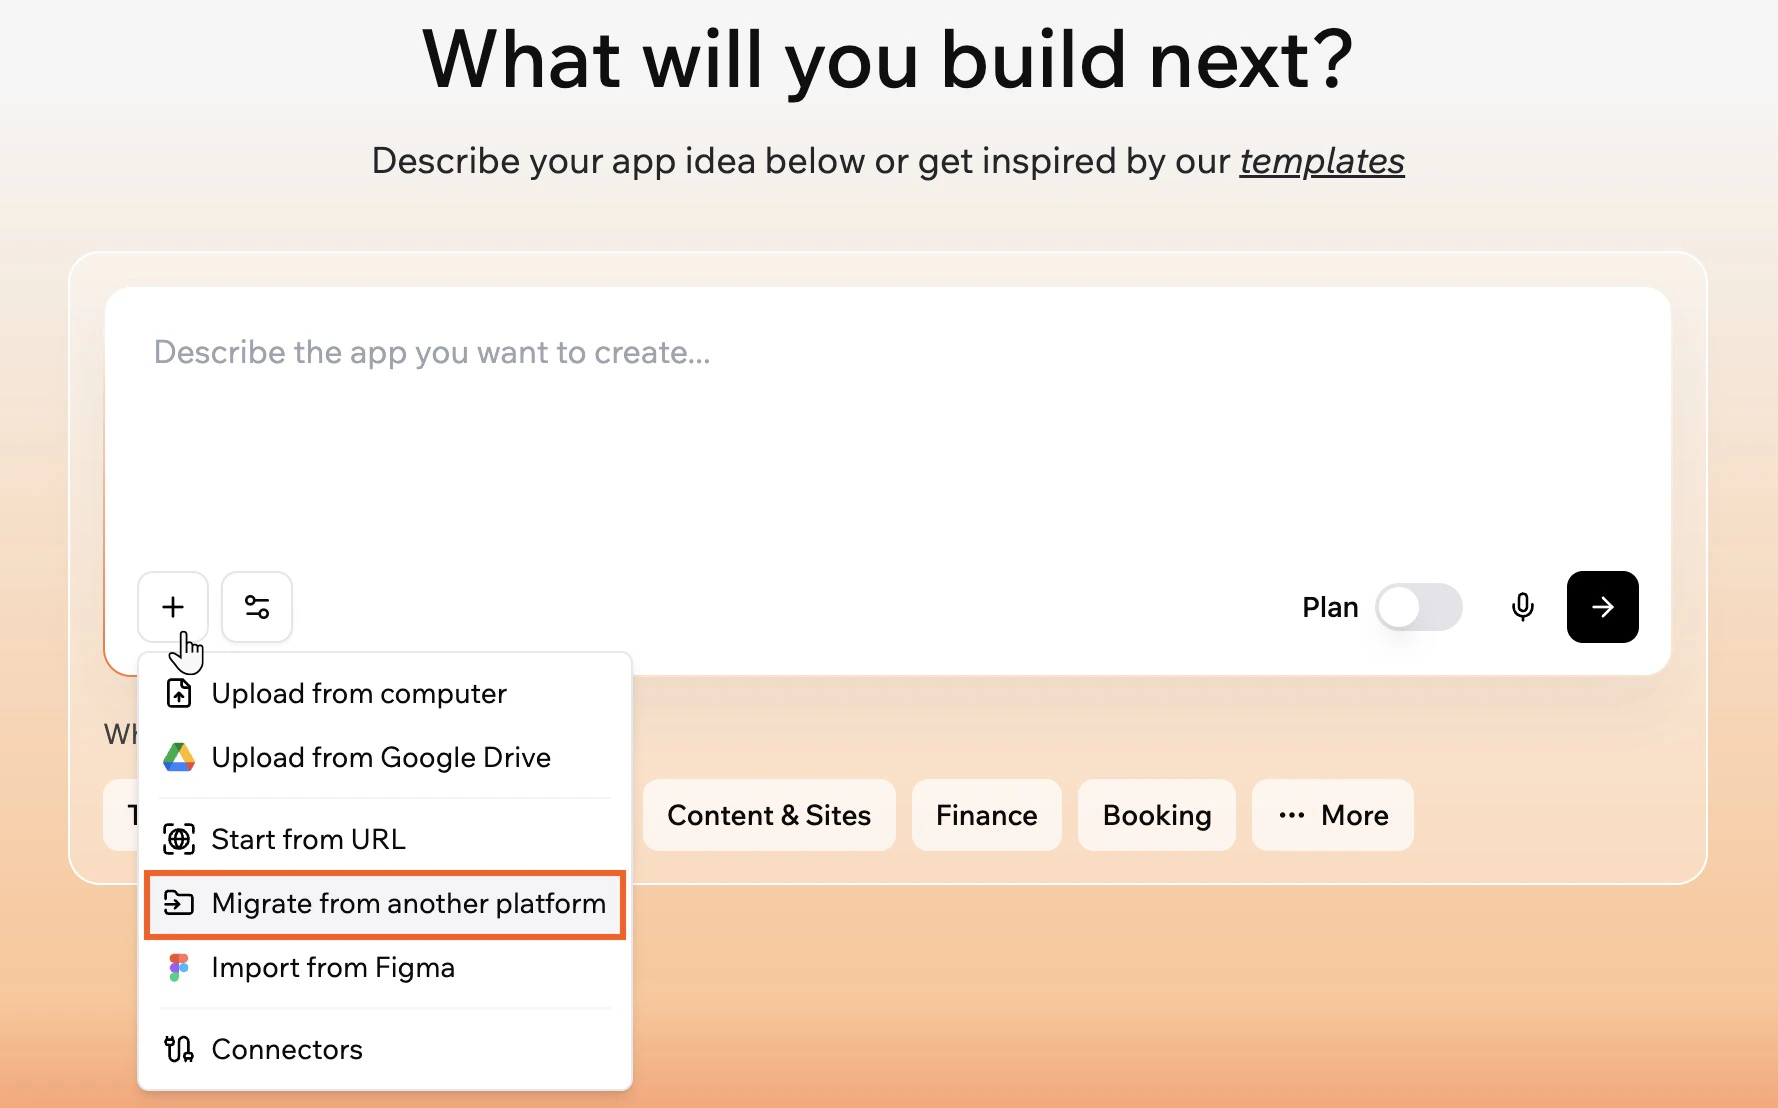Click the microphone icon for voice input
Screen dimensions: 1778x1108
(1522, 607)
